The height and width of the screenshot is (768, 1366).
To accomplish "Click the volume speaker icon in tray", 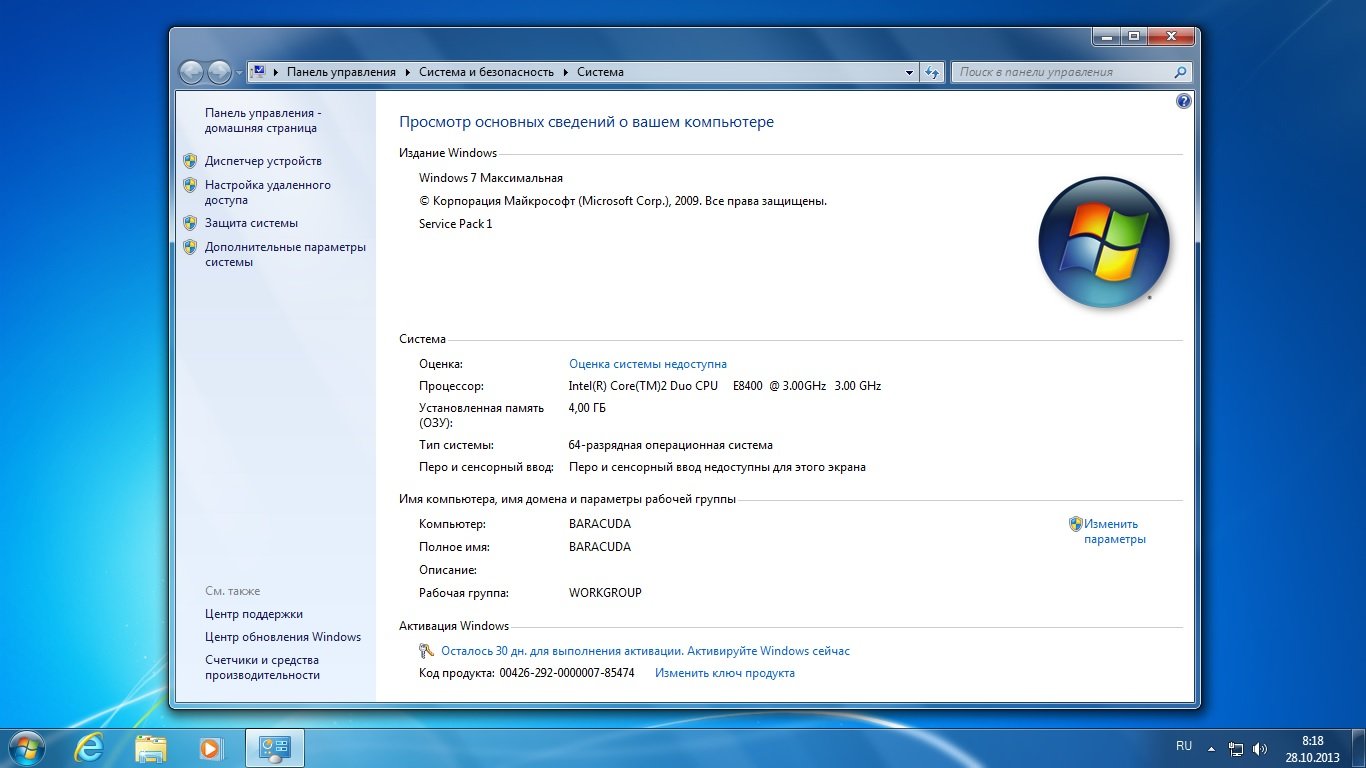I will point(1260,748).
